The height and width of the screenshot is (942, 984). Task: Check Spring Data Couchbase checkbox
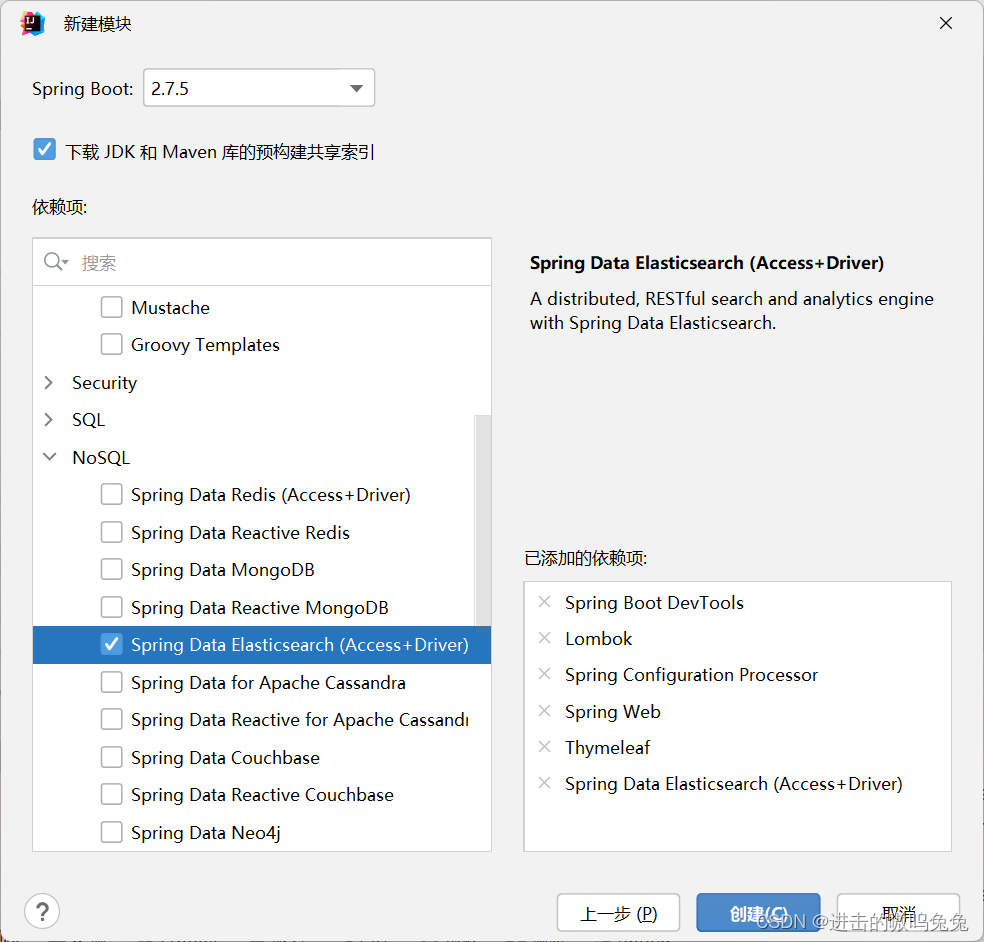click(112, 757)
